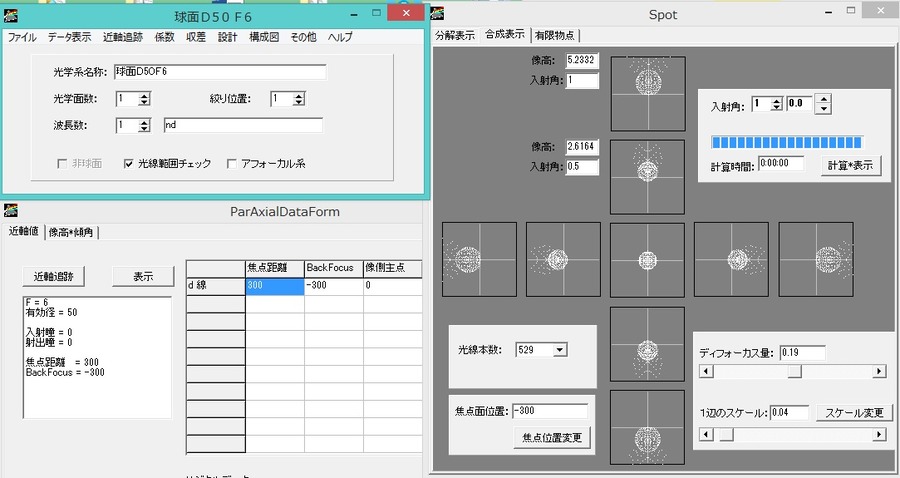The width and height of the screenshot is (900, 478).
Task: Uncheck the 光線範囲チェック checkbox
Action: pyautogui.click(x=129, y=164)
